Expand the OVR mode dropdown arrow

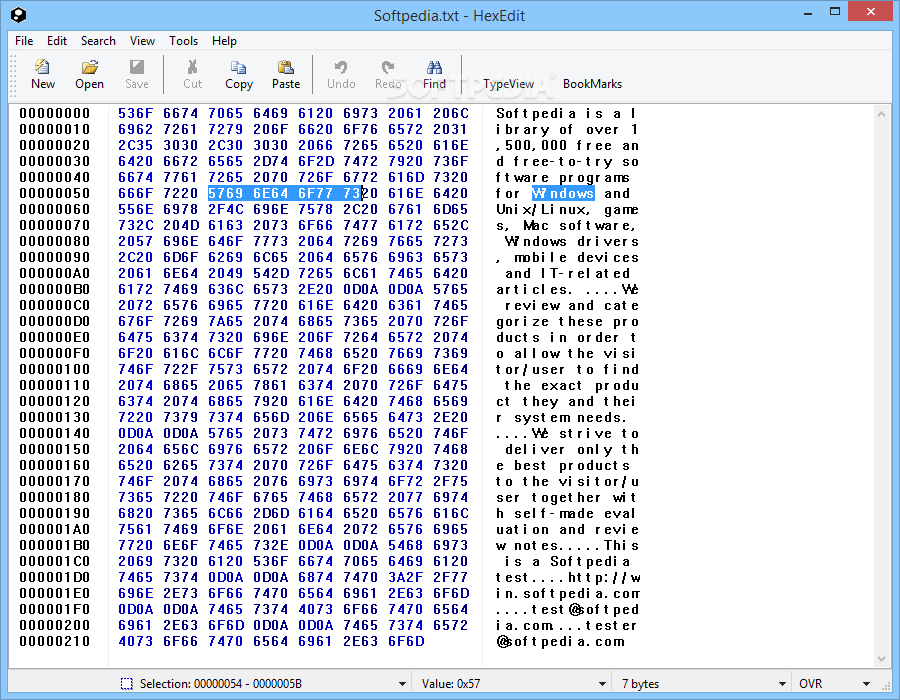click(866, 684)
